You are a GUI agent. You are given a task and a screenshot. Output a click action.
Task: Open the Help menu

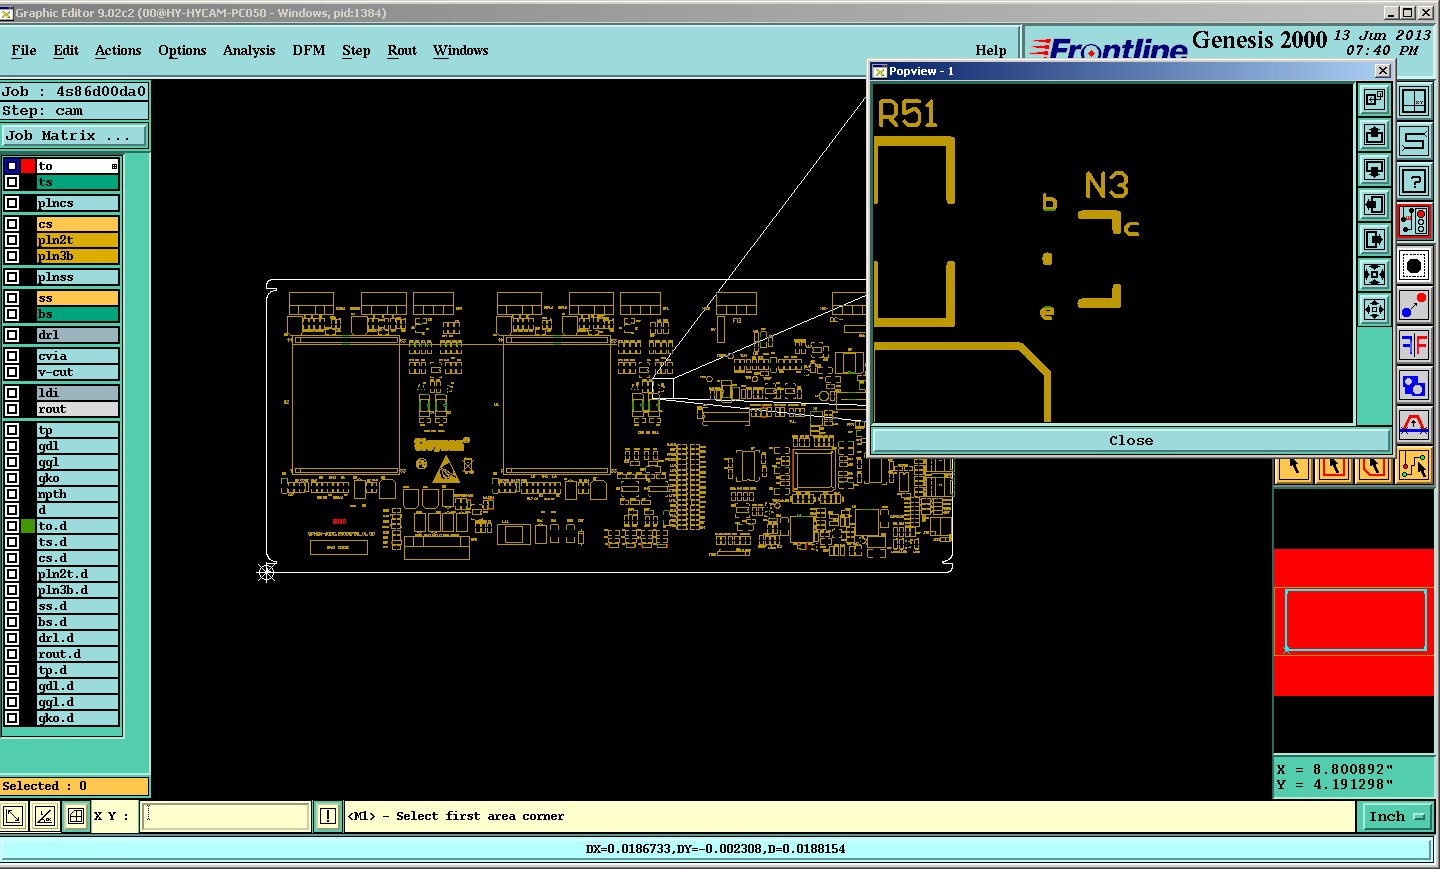tap(991, 50)
